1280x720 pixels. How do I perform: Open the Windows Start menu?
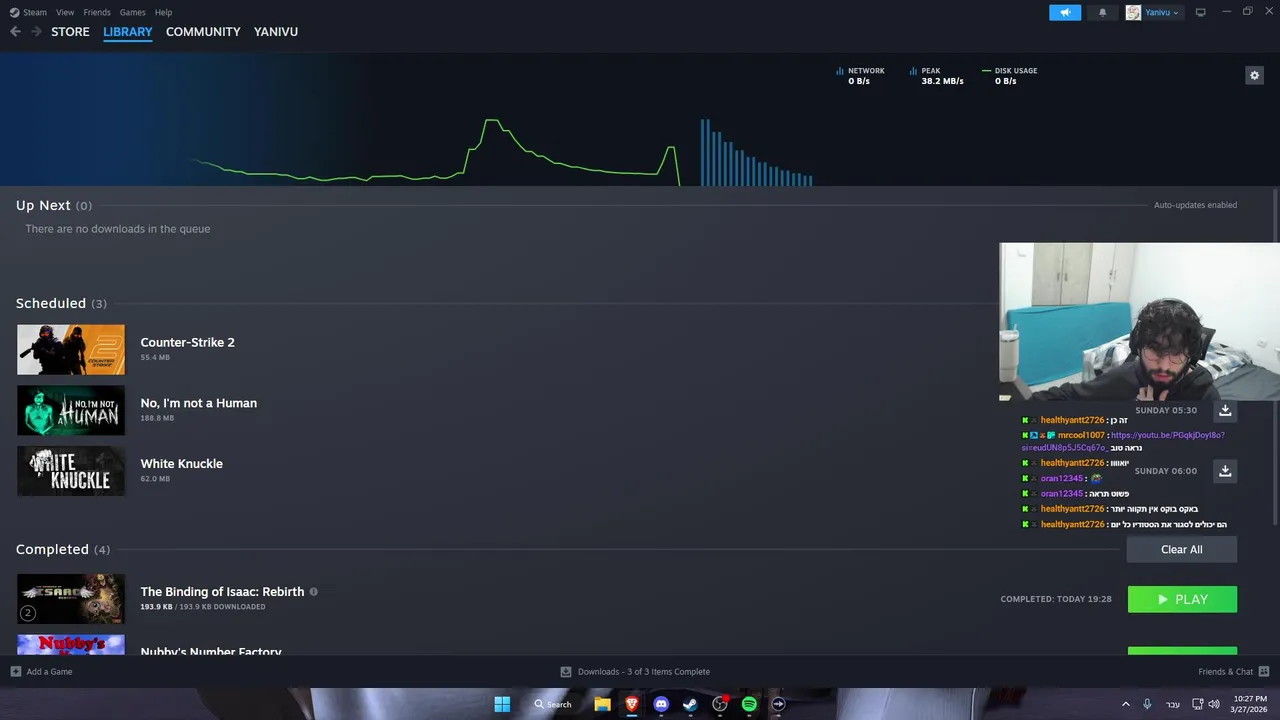(x=502, y=704)
